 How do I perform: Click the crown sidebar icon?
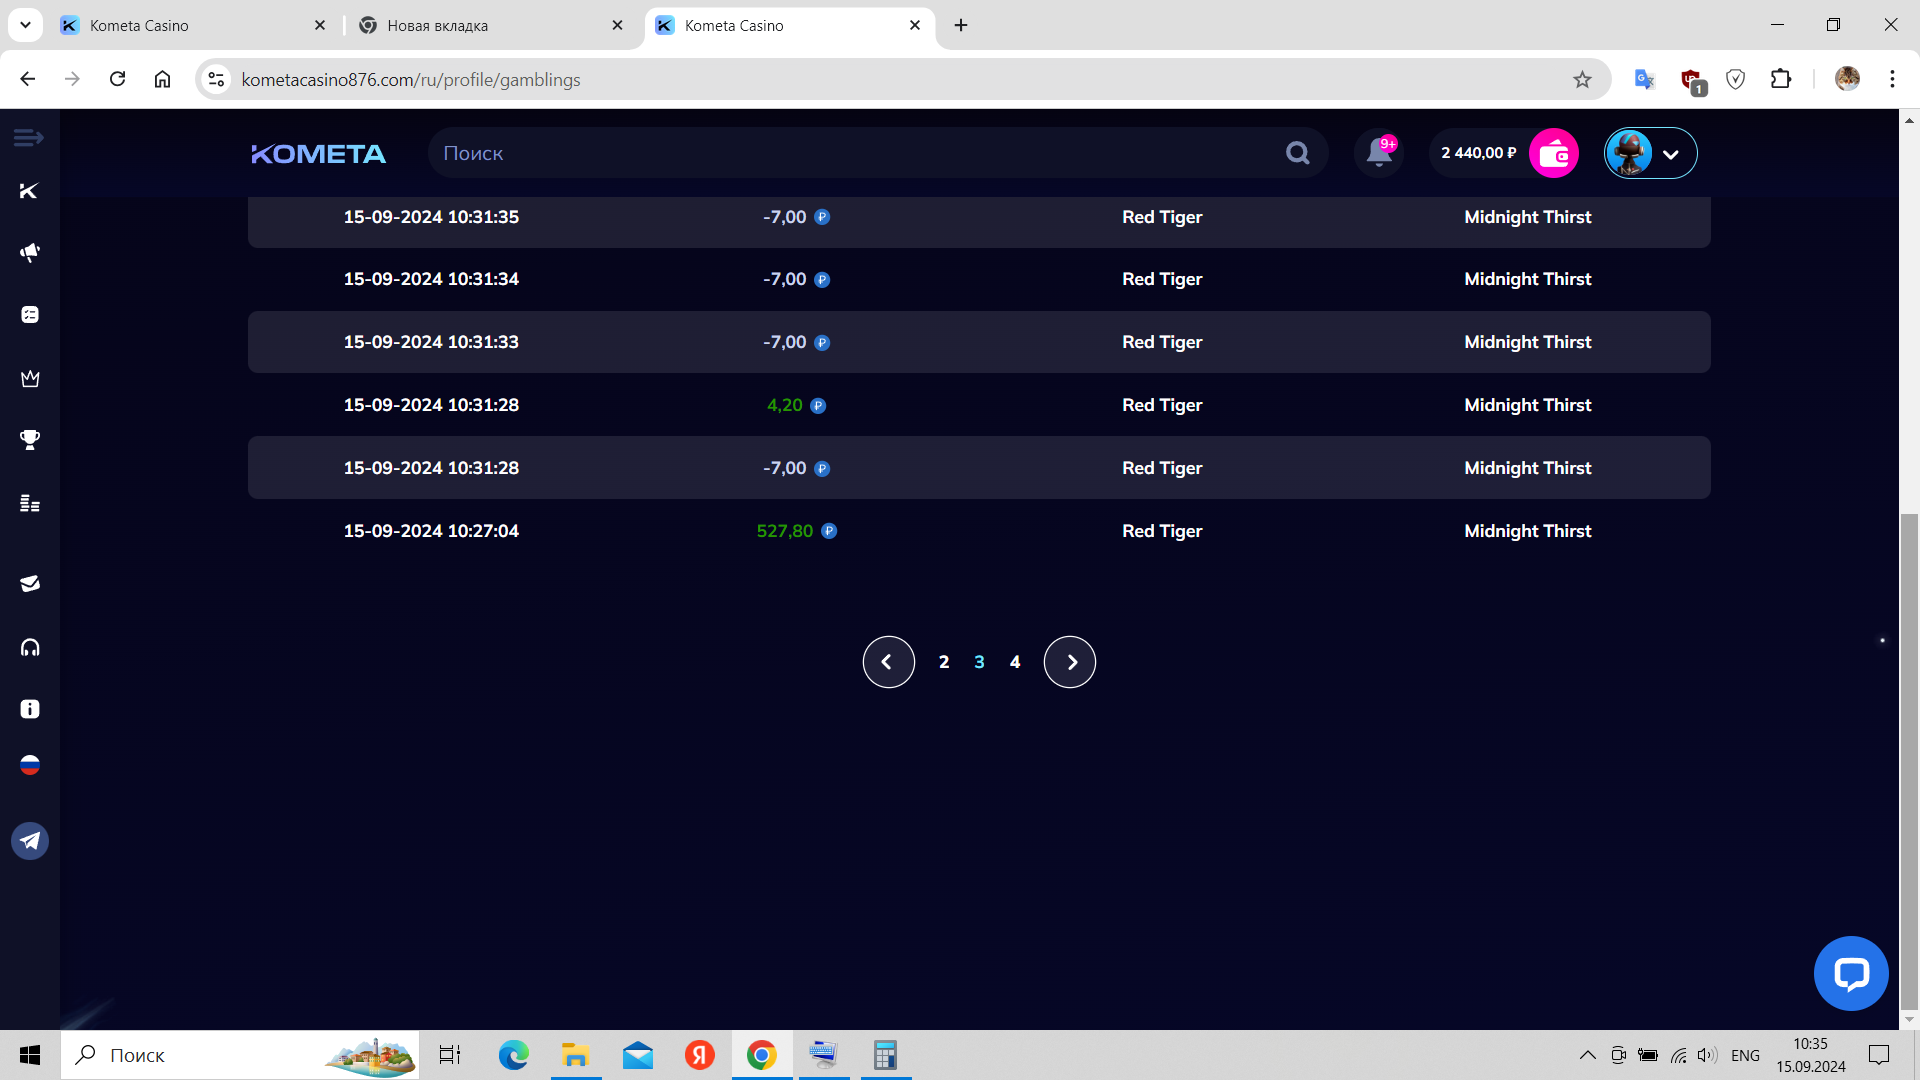(30, 378)
